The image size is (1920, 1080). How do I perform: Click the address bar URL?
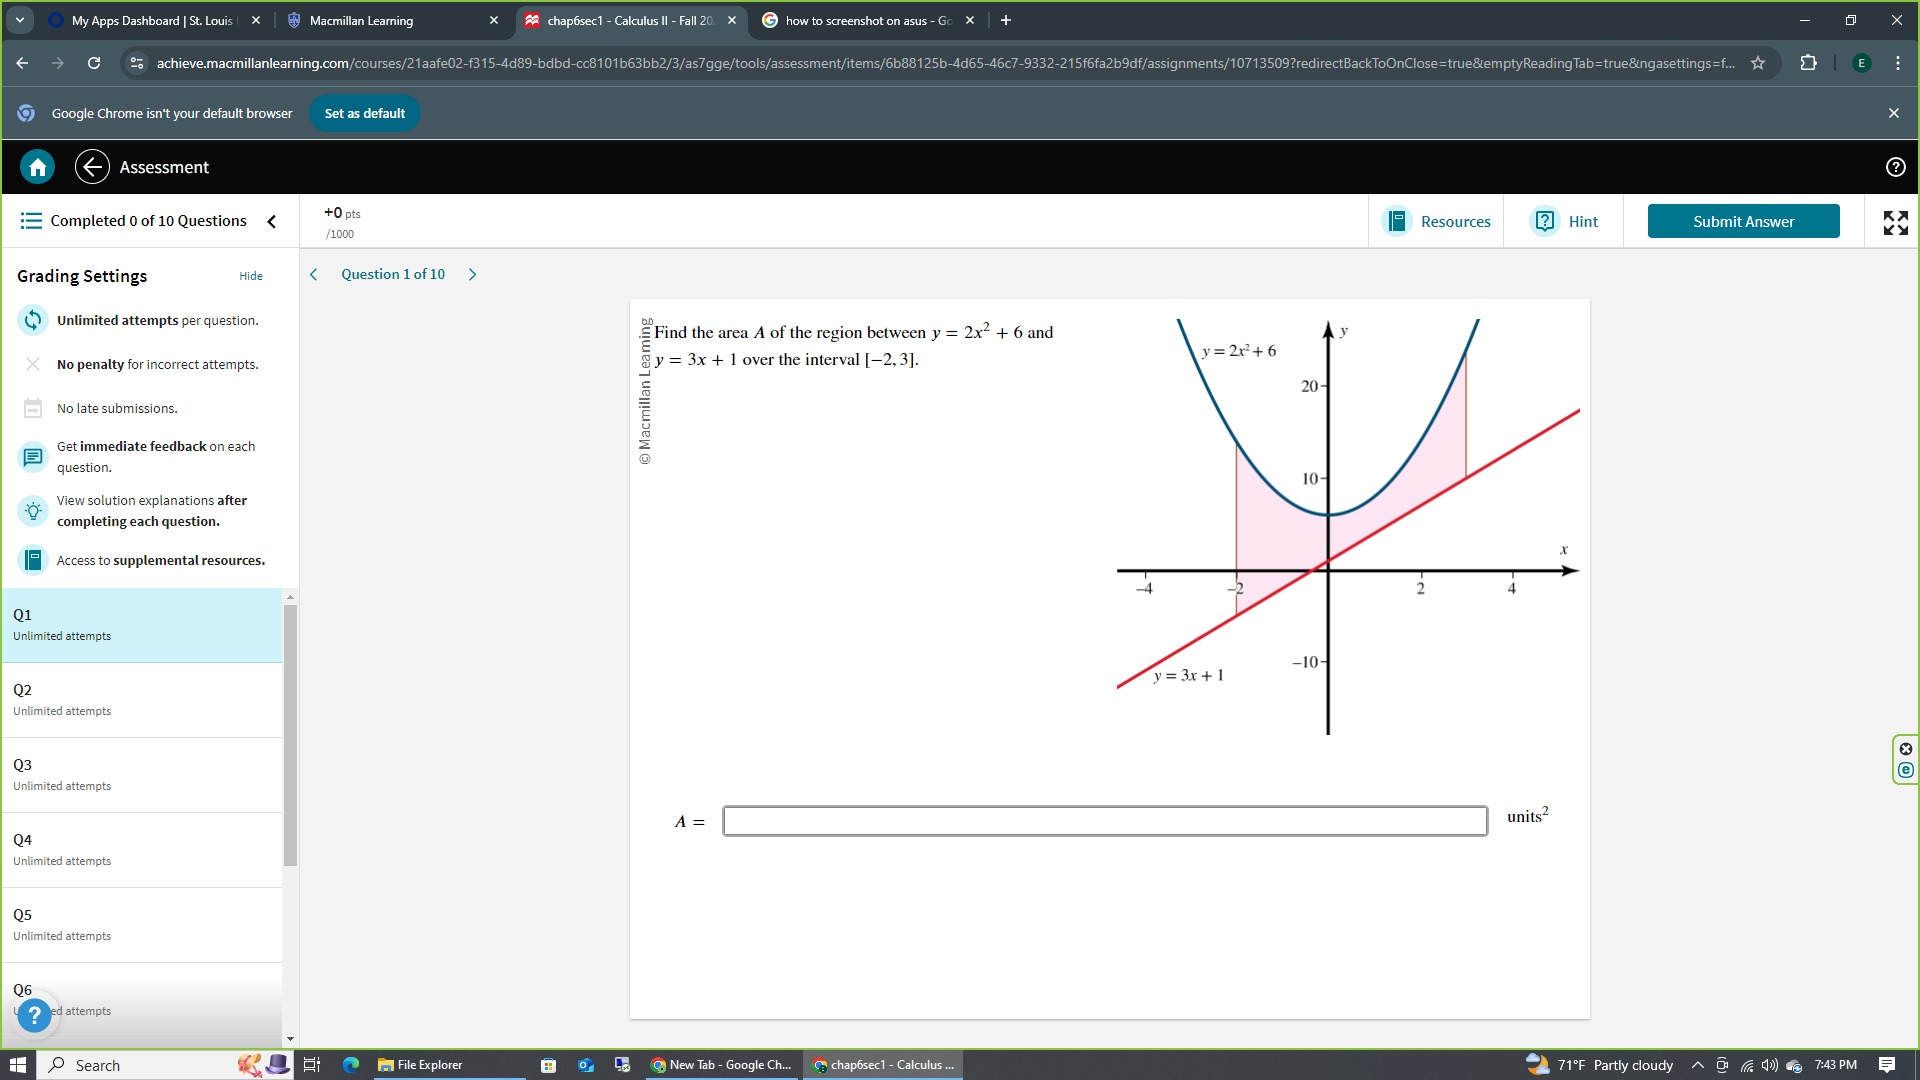pos(945,63)
